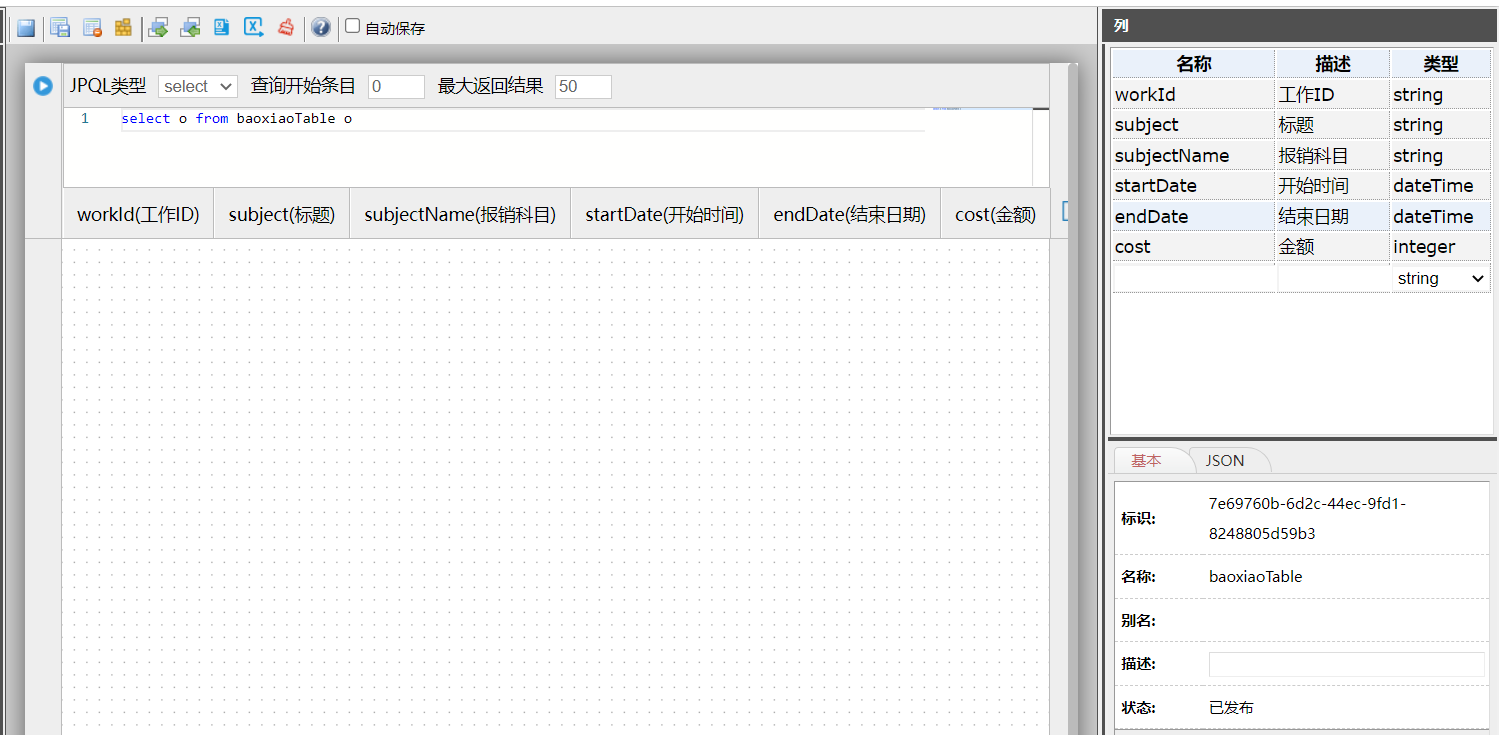Viewport: 1499px width, 735px height.
Task: Select the cost(金额) column header
Action: pyautogui.click(x=996, y=214)
